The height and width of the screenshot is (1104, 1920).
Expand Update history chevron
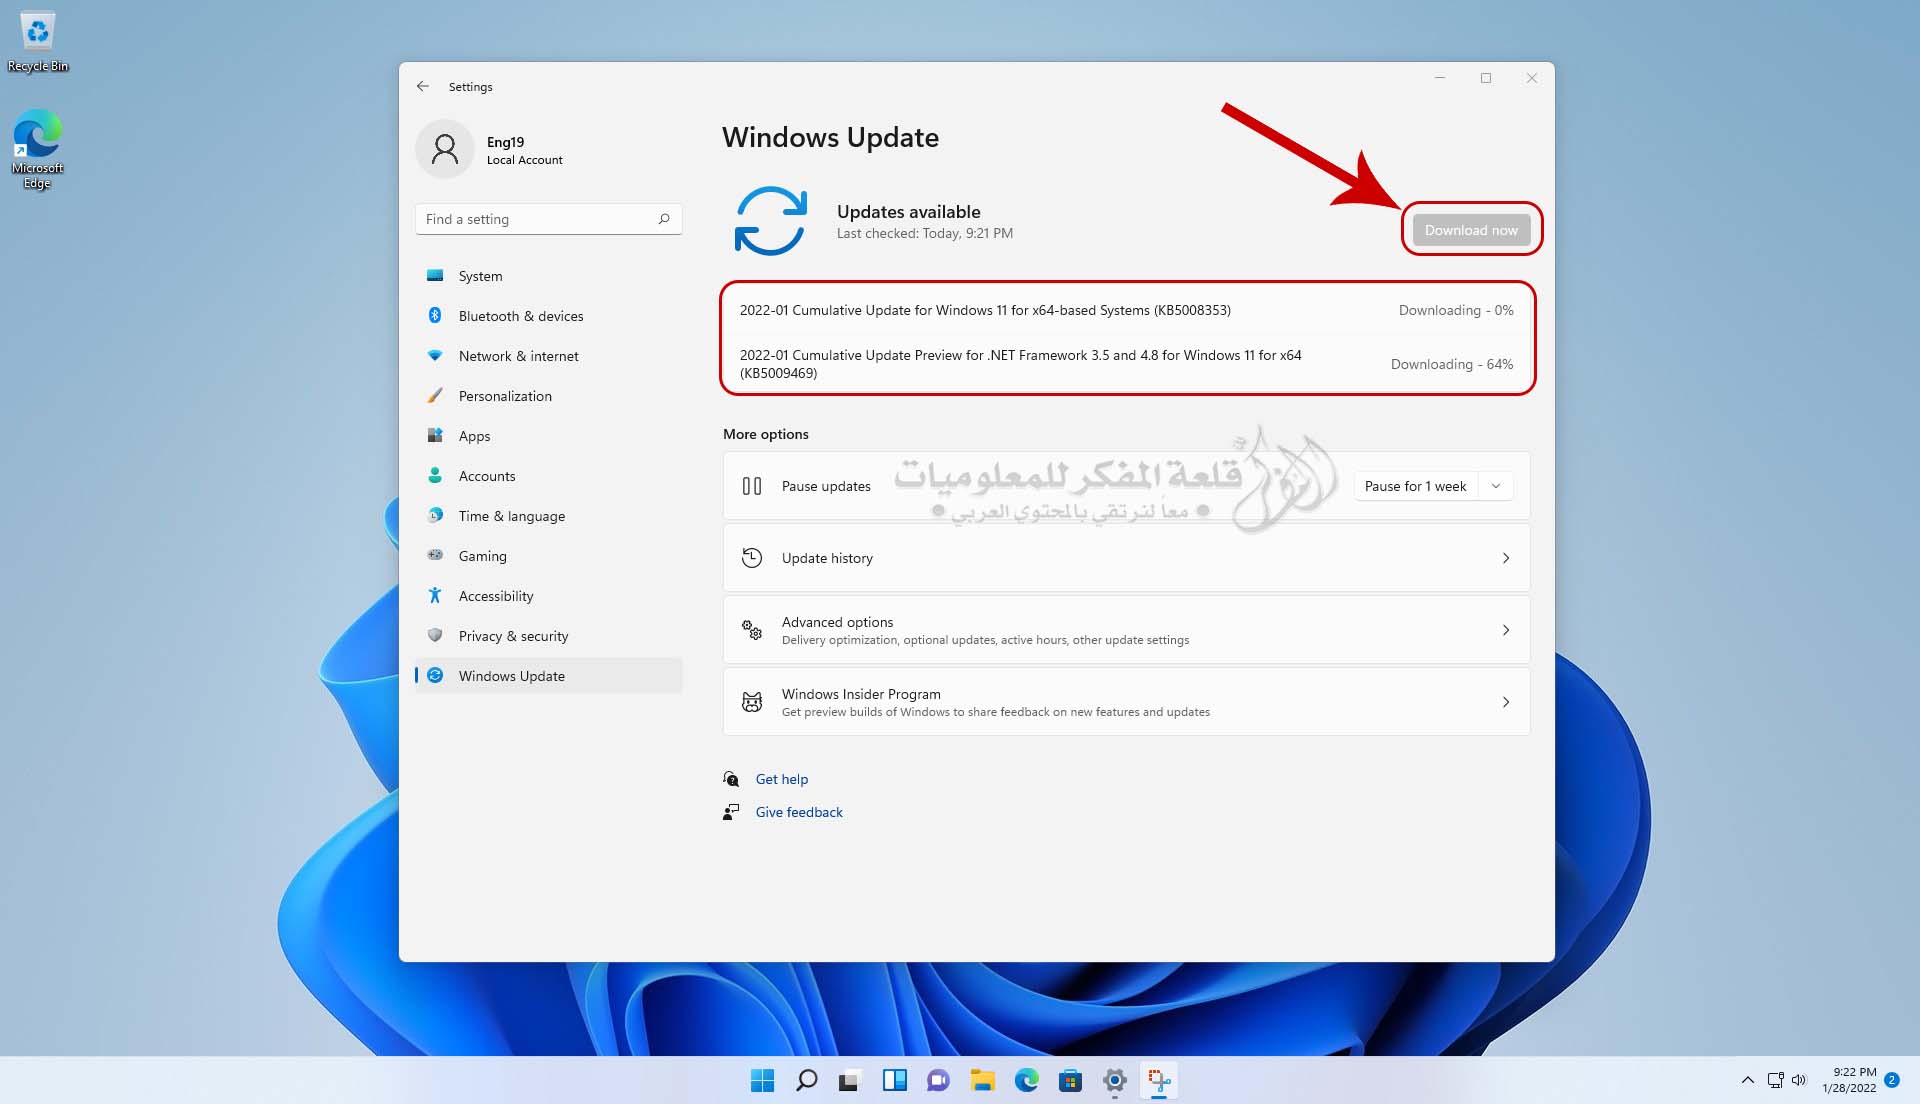(x=1506, y=558)
